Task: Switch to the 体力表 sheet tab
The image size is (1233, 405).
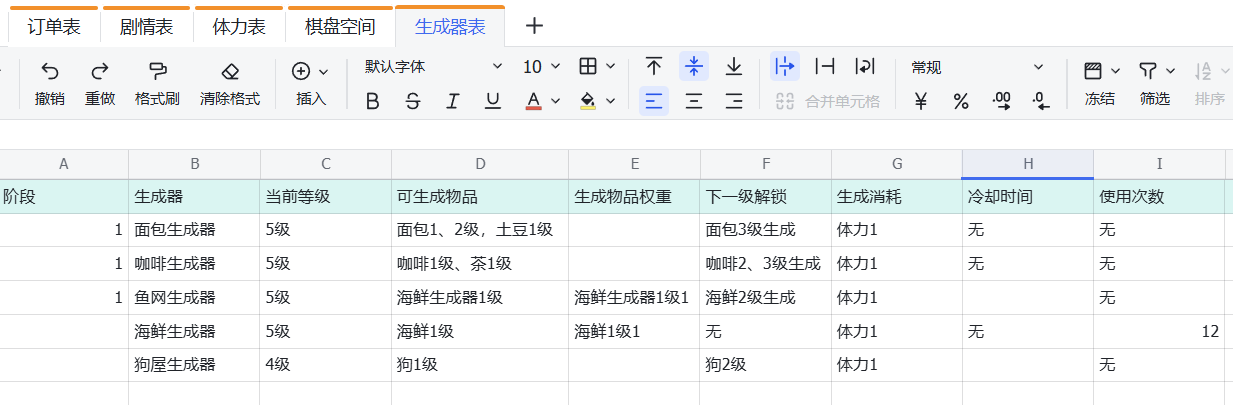Action: (239, 27)
